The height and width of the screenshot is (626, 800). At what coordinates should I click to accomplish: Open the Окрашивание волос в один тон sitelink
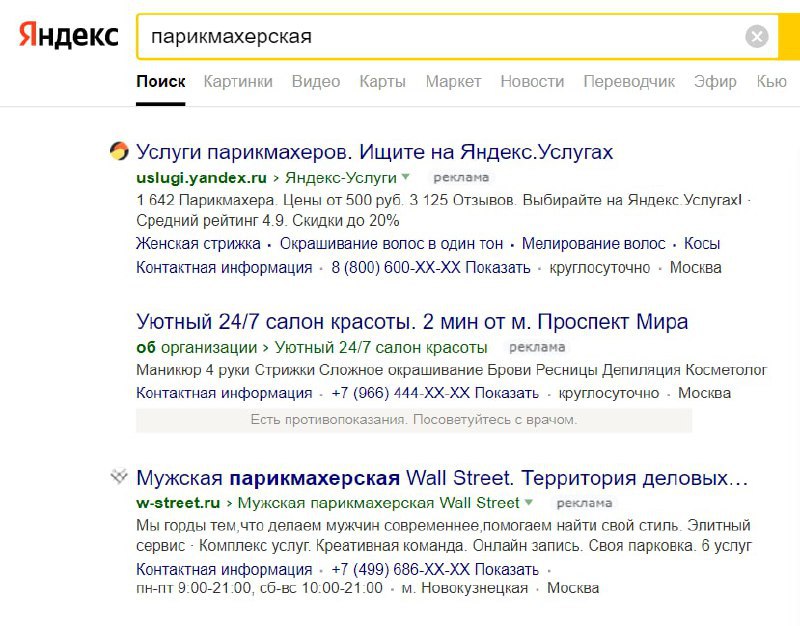tap(391, 243)
